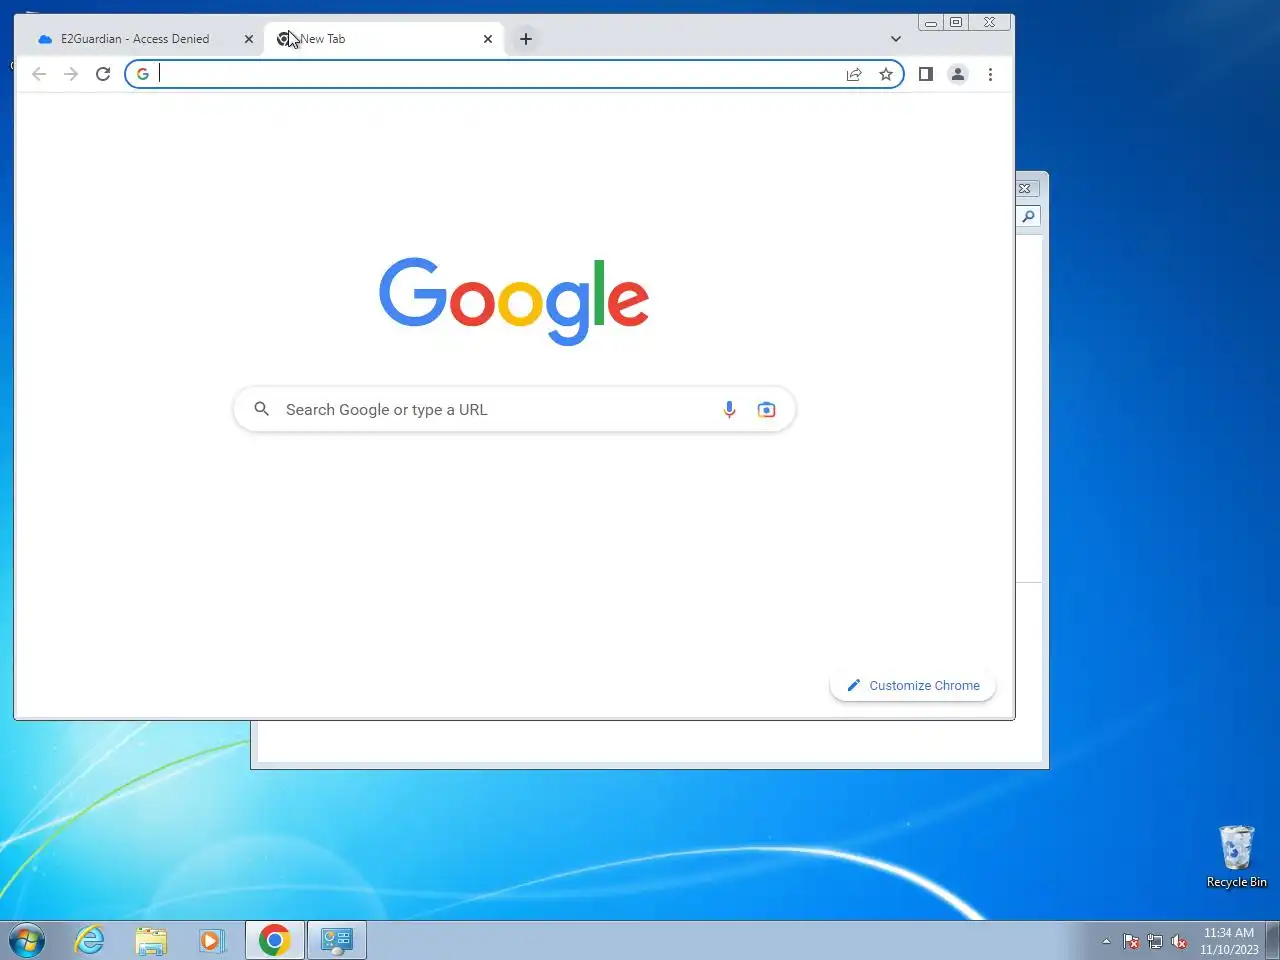
Task: Toggle the Chrome side panel
Action: pos(926,74)
